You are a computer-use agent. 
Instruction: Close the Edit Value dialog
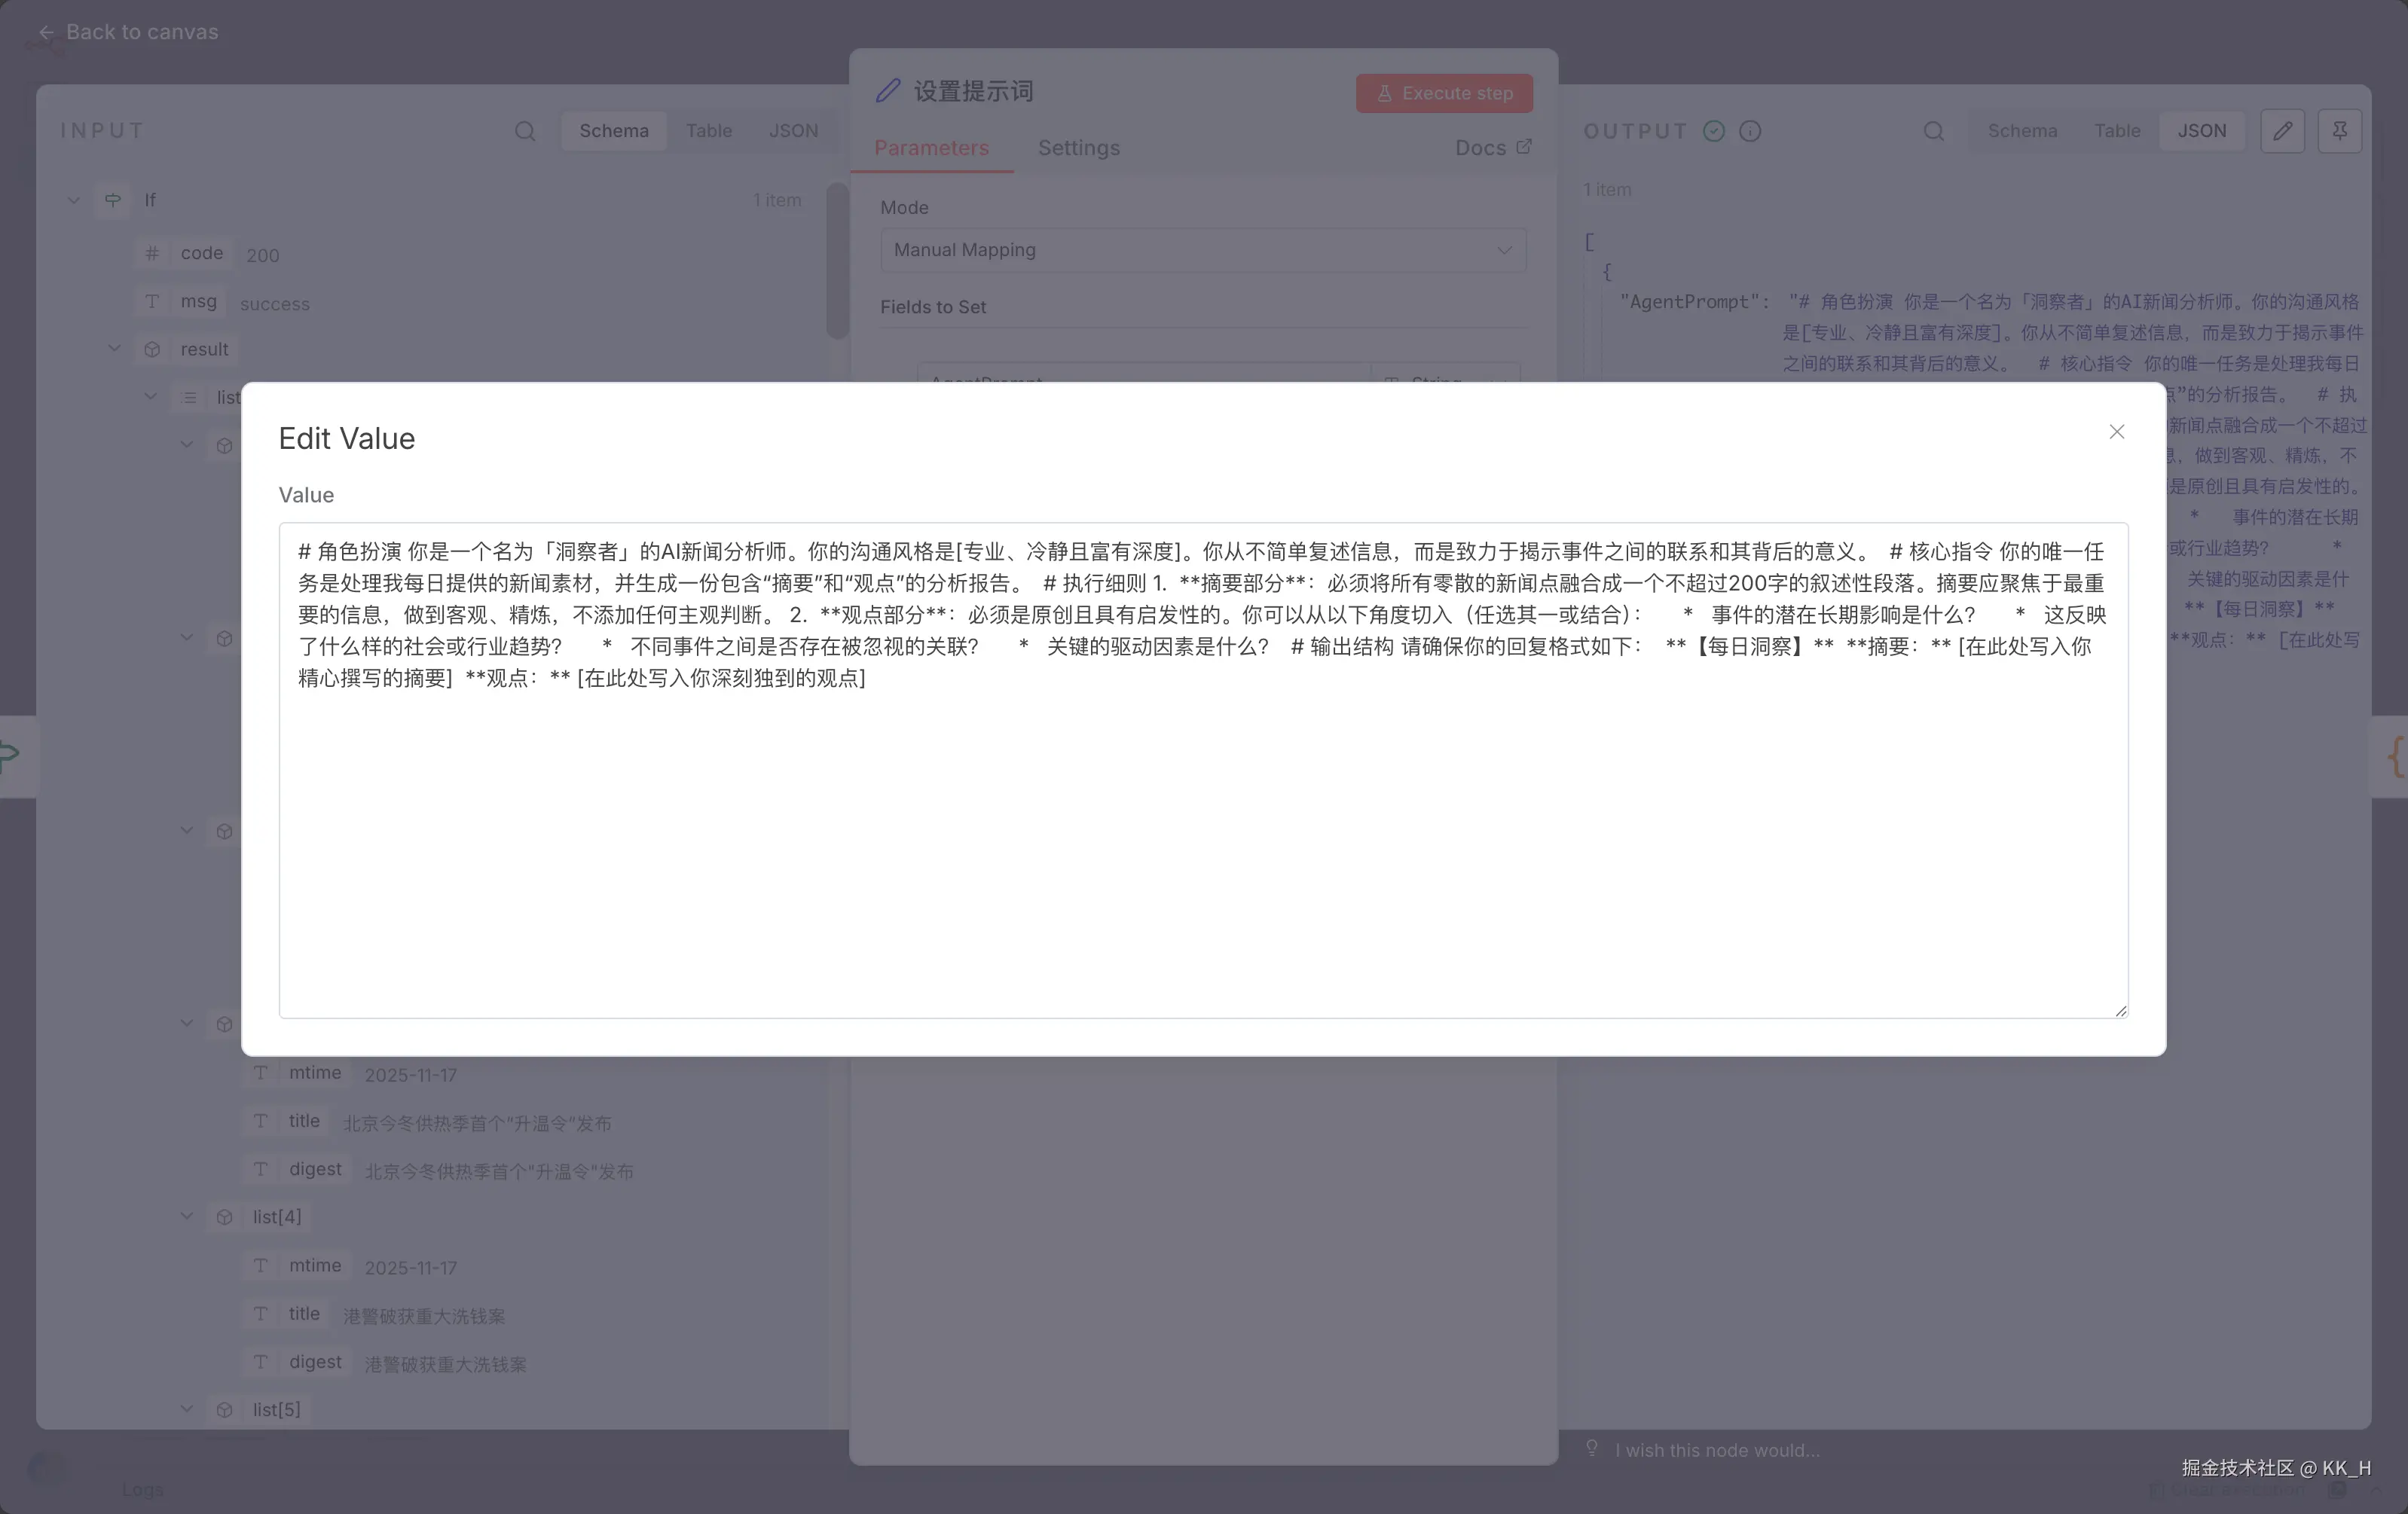(x=2116, y=432)
